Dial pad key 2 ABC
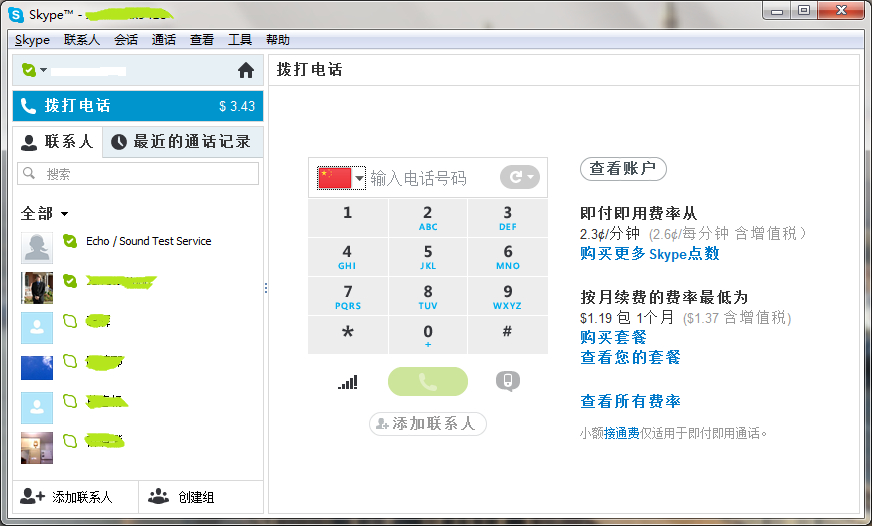872x526 pixels. (428, 218)
